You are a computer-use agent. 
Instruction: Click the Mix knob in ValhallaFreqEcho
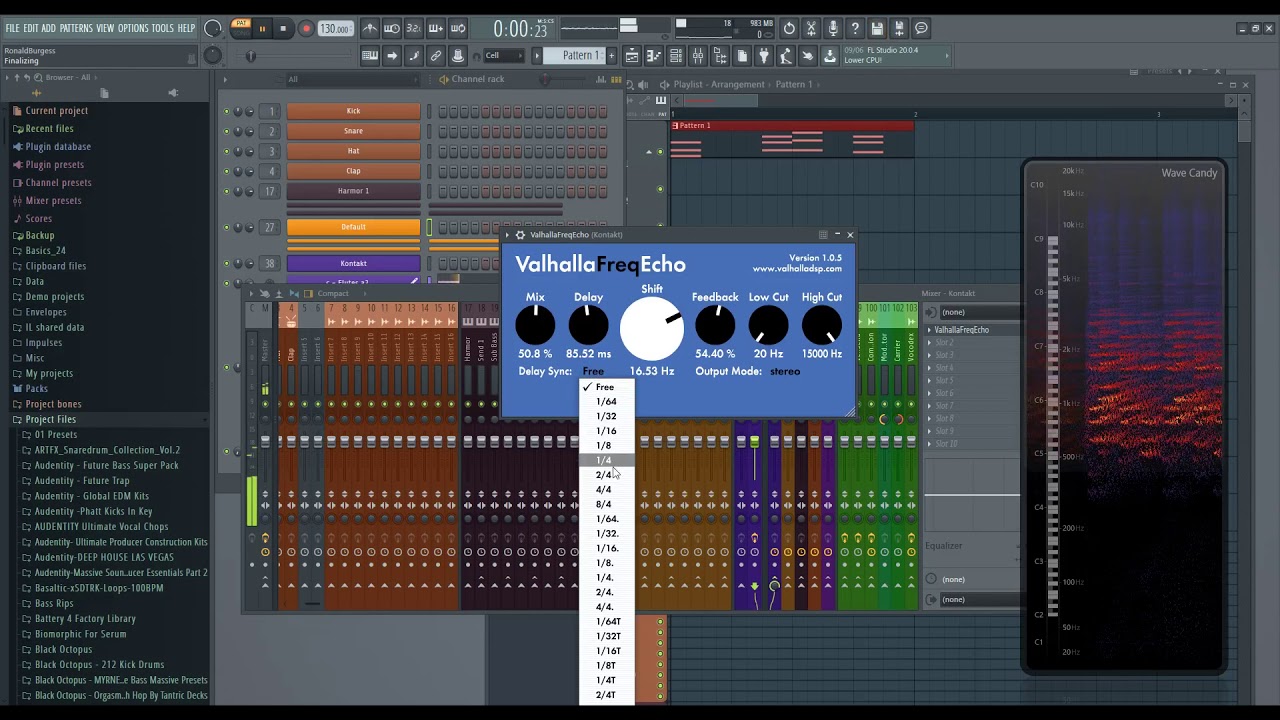535,325
